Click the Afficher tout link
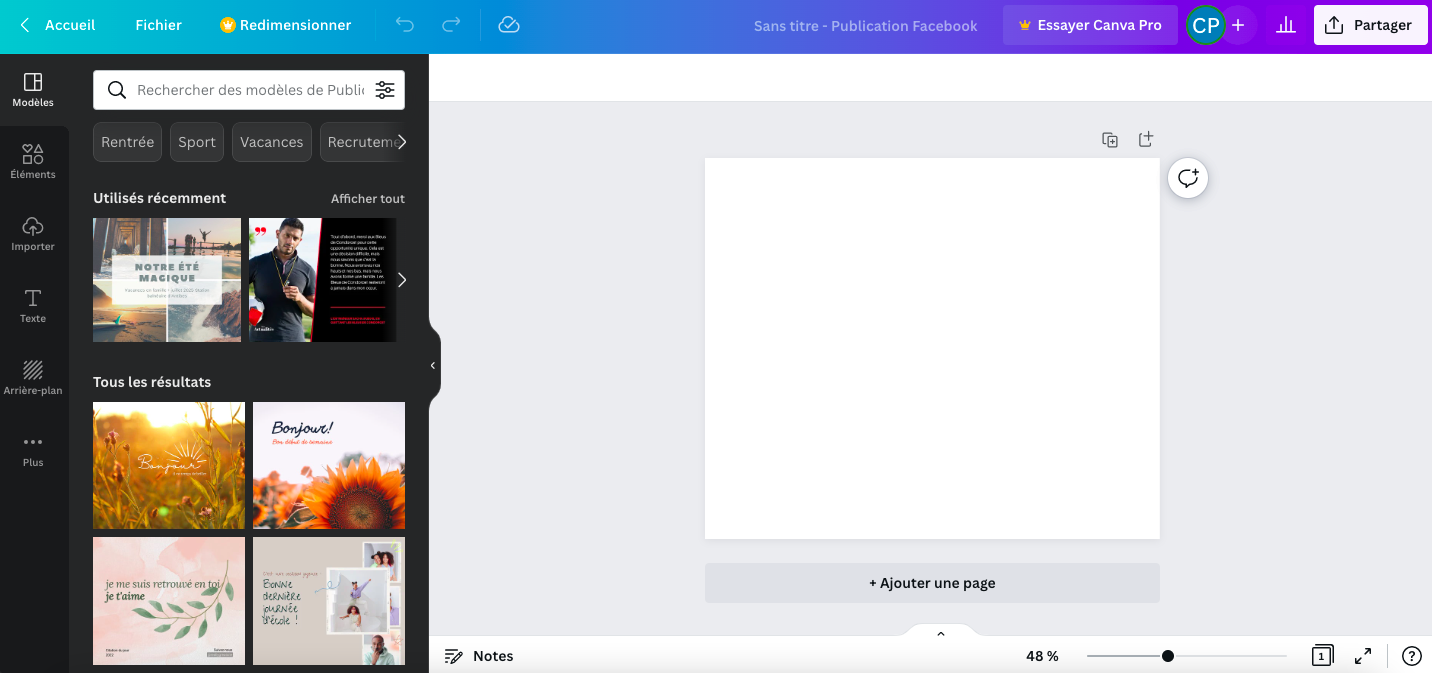 click(x=367, y=198)
